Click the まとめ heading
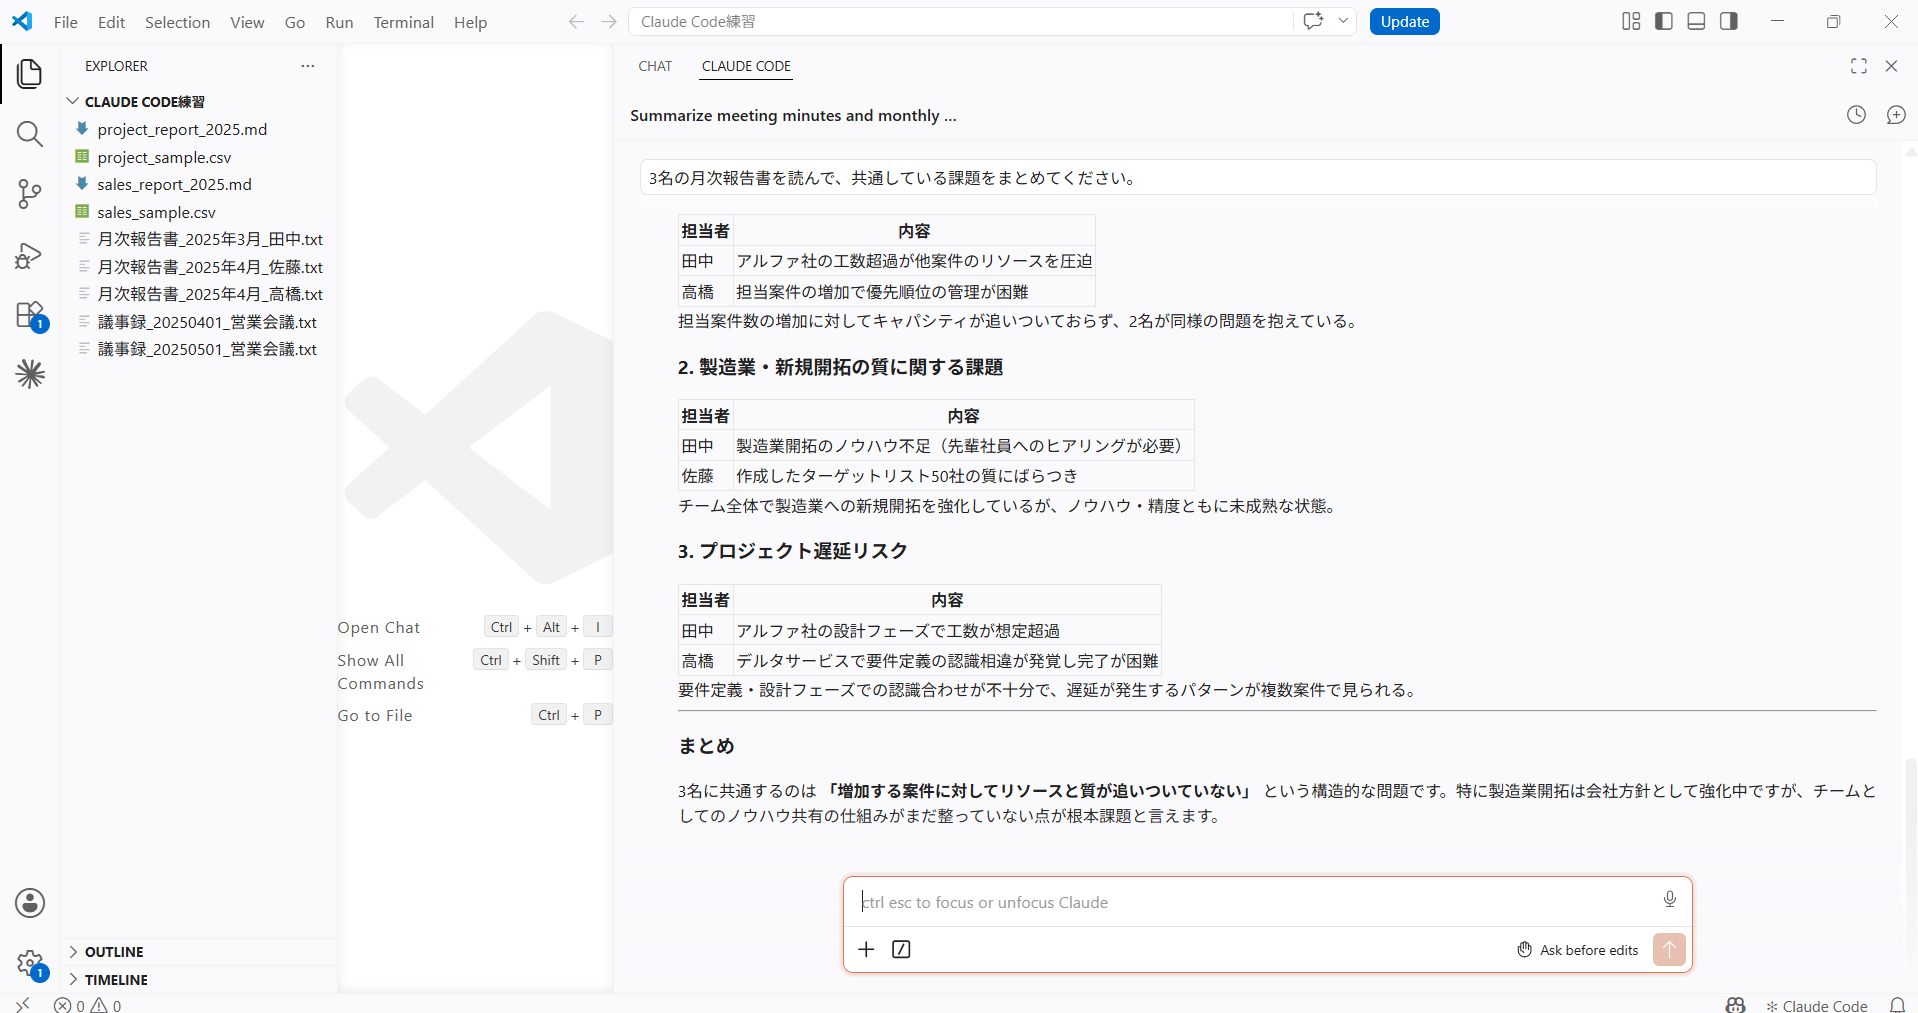The width and height of the screenshot is (1918, 1013). click(706, 746)
